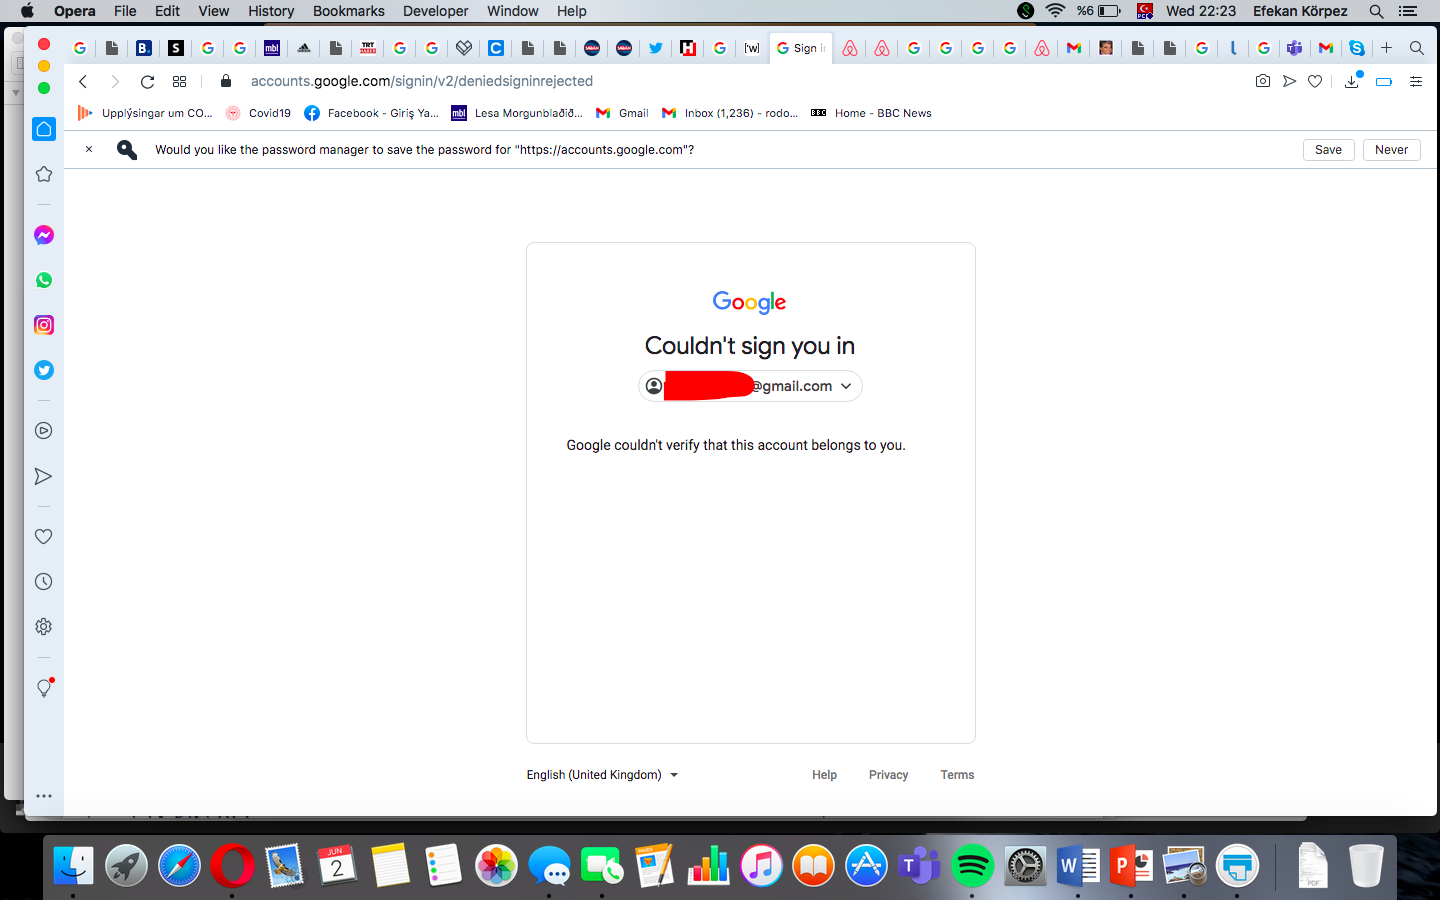Take a snapshot with camera icon
The width and height of the screenshot is (1440, 900).
point(1263,81)
